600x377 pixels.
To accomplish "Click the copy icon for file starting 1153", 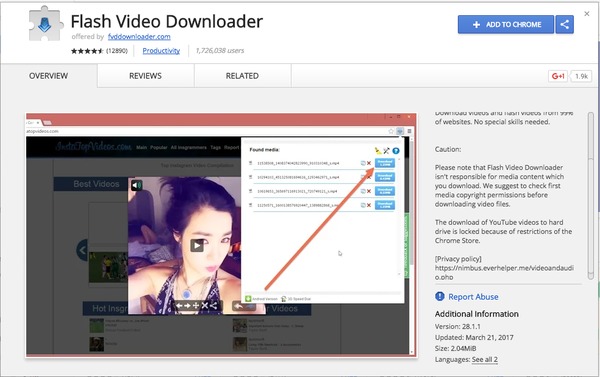I will [x=363, y=163].
